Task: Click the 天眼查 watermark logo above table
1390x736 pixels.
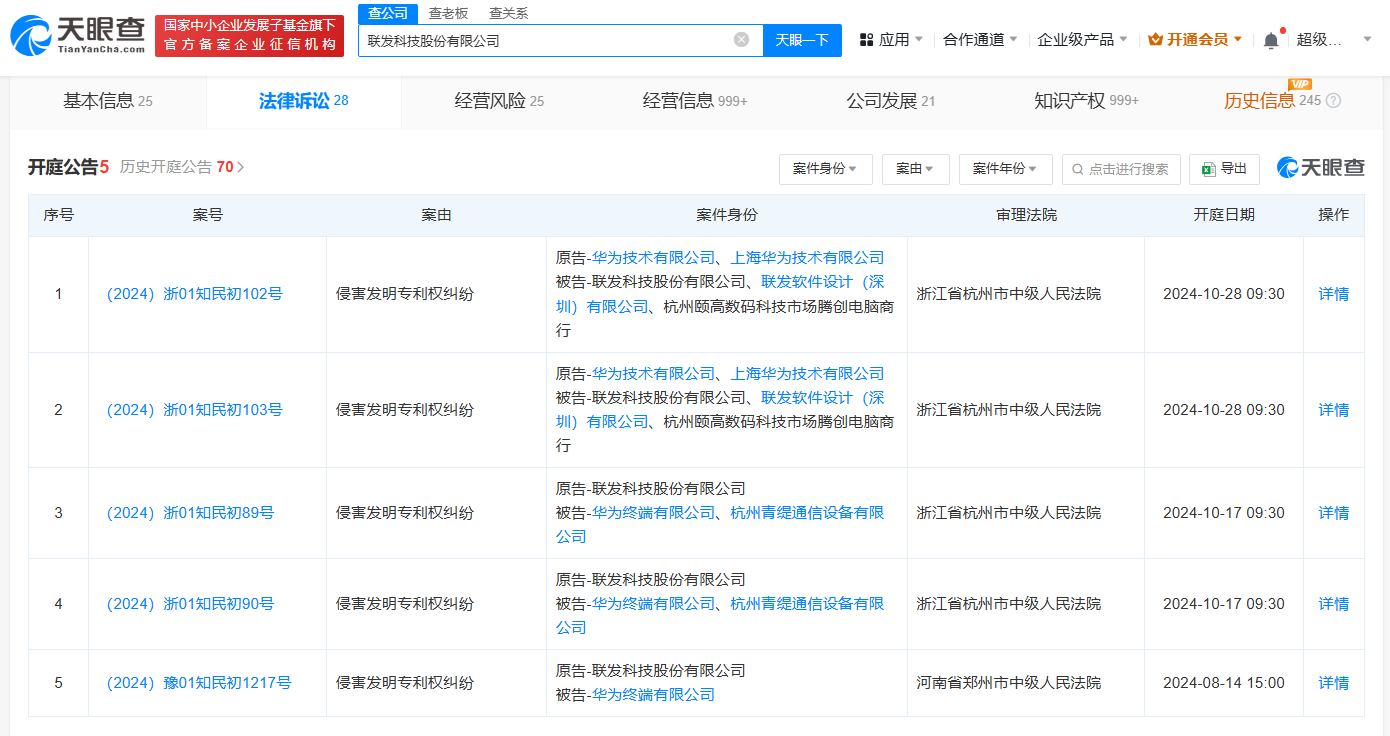Action: point(1320,168)
